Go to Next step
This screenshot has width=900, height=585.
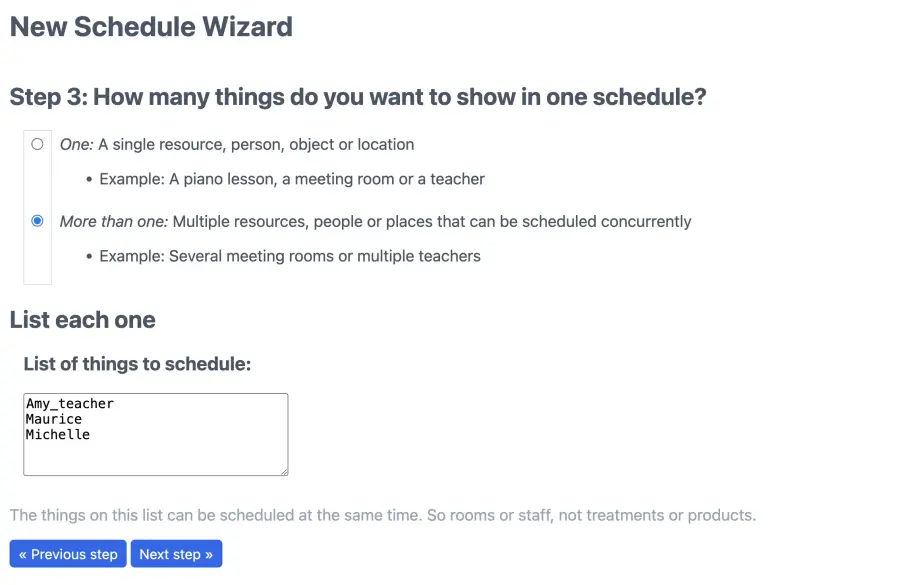coord(176,554)
